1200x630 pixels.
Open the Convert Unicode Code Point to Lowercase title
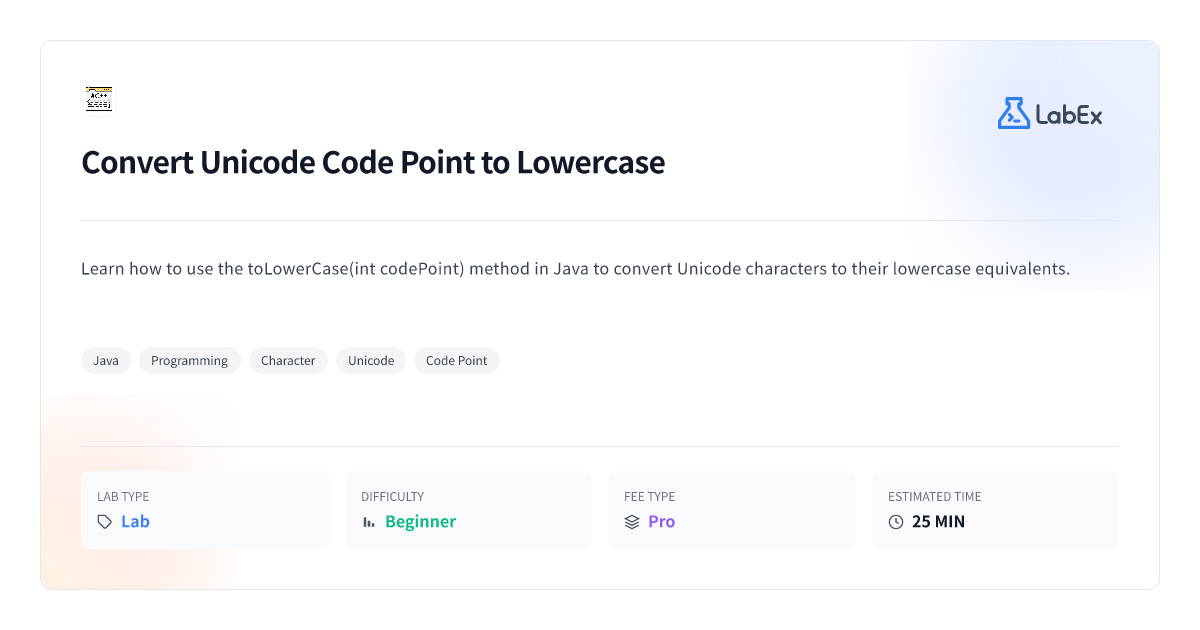[x=373, y=162]
